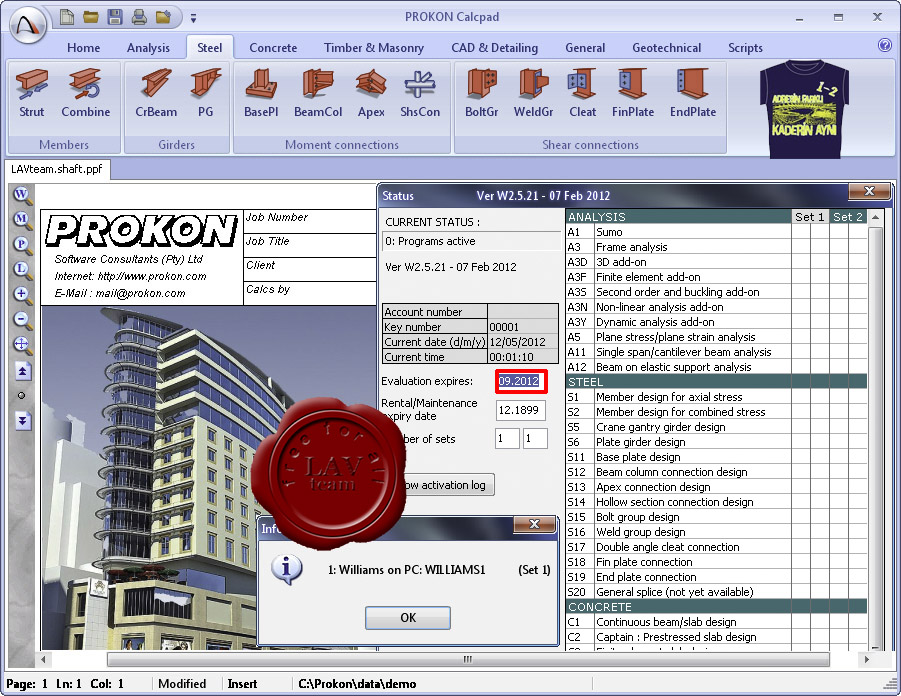The height and width of the screenshot is (696, 901).
Task: Select the 'Frame analysis' row
Action: point(716,247)
